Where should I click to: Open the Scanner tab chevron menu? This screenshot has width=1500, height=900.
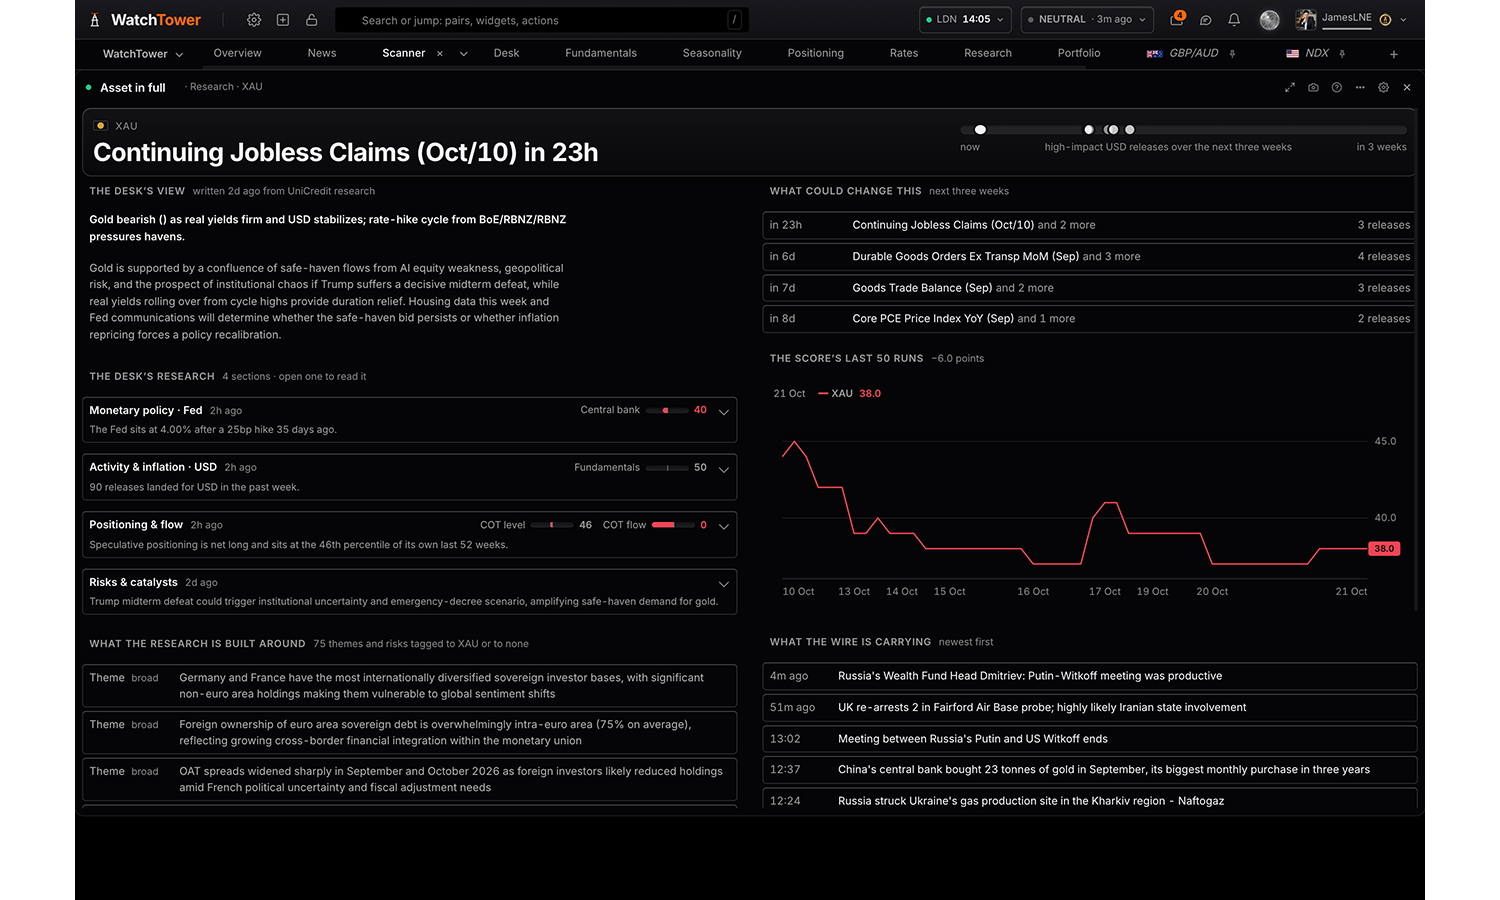pos(464,54)
